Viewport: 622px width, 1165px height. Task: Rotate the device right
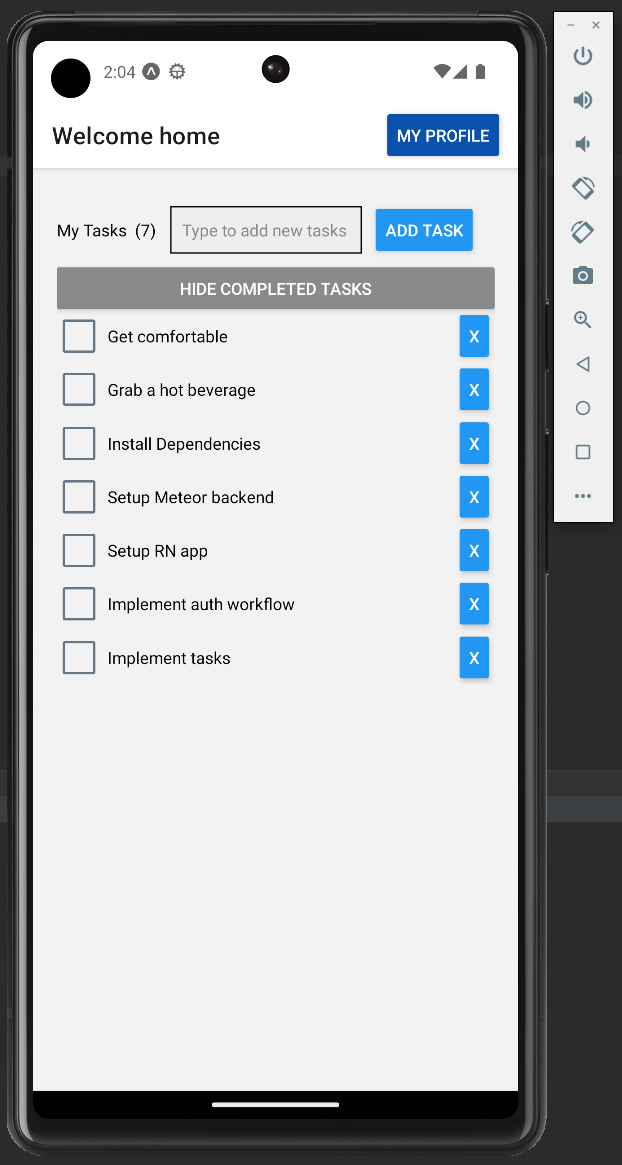[583, 232]
